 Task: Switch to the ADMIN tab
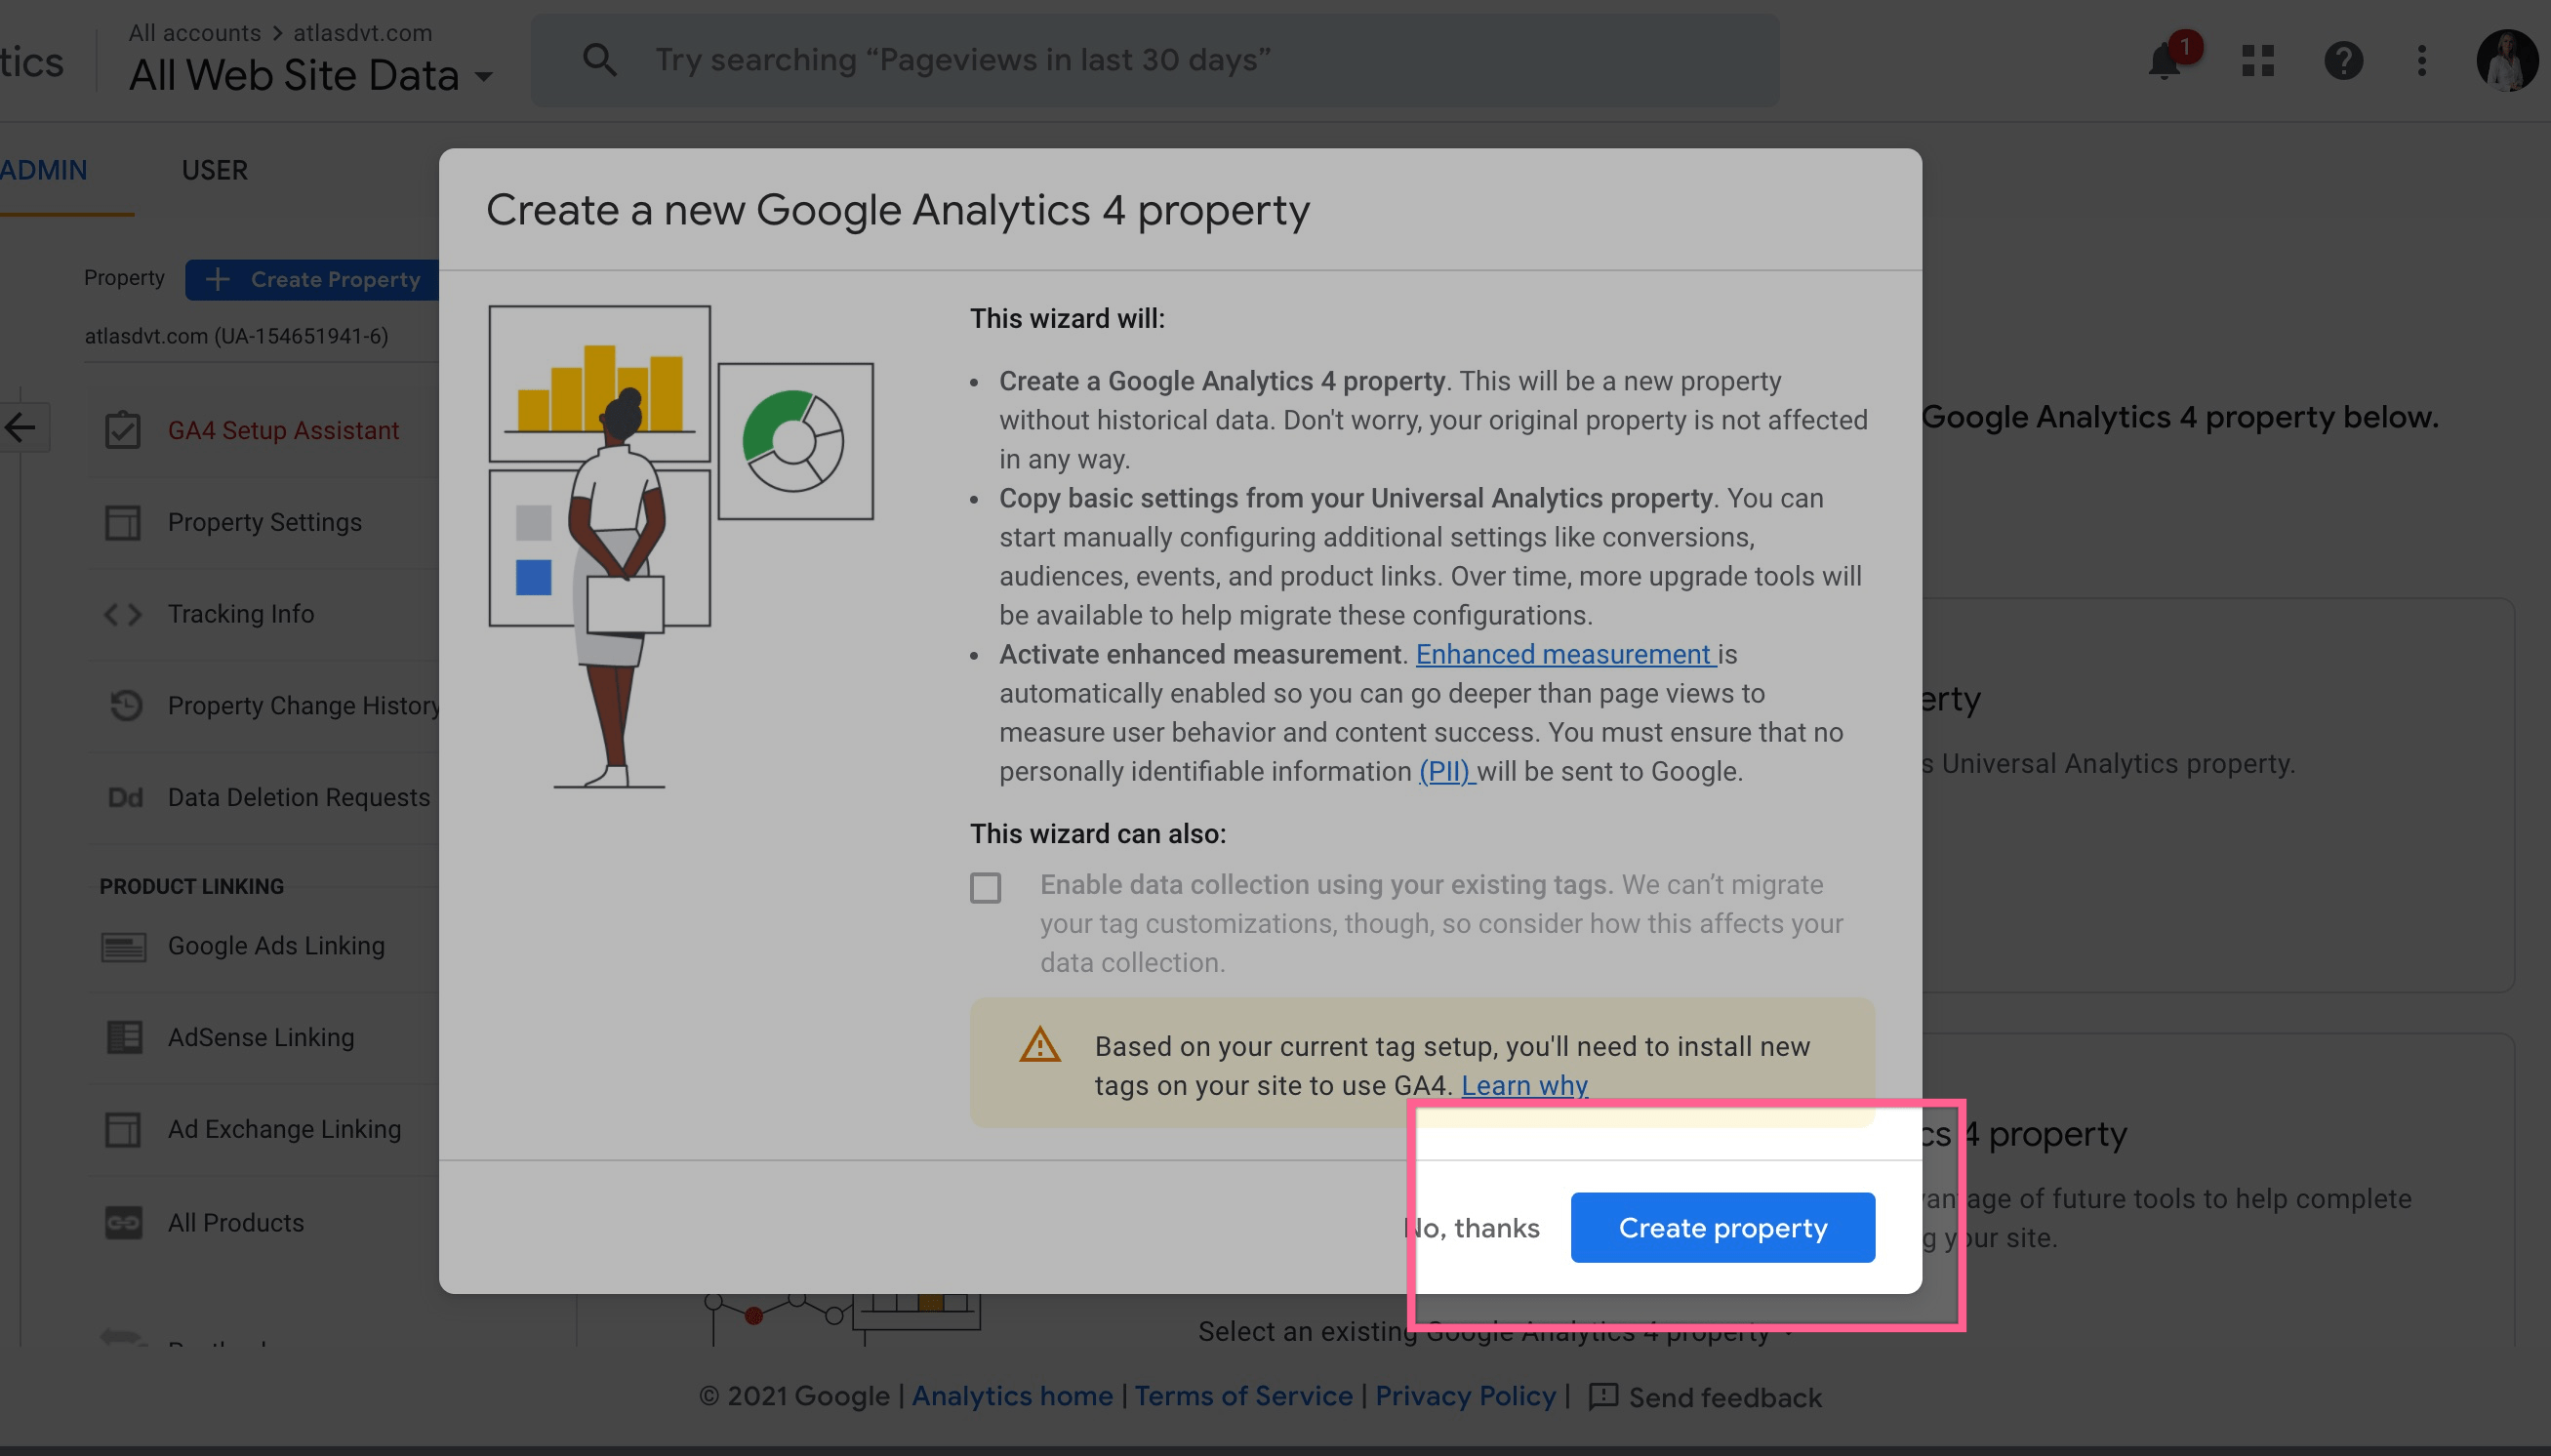44,170
